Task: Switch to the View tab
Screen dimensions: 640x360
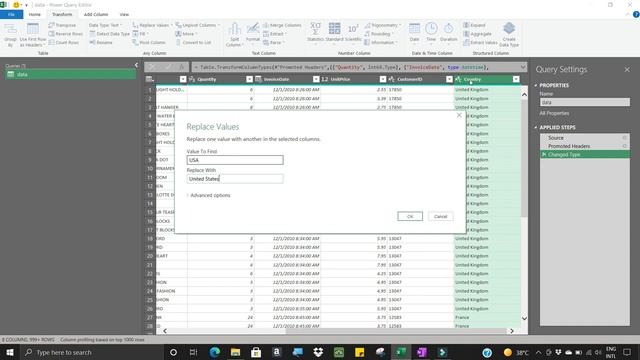Action: click(x=124, y=14)
